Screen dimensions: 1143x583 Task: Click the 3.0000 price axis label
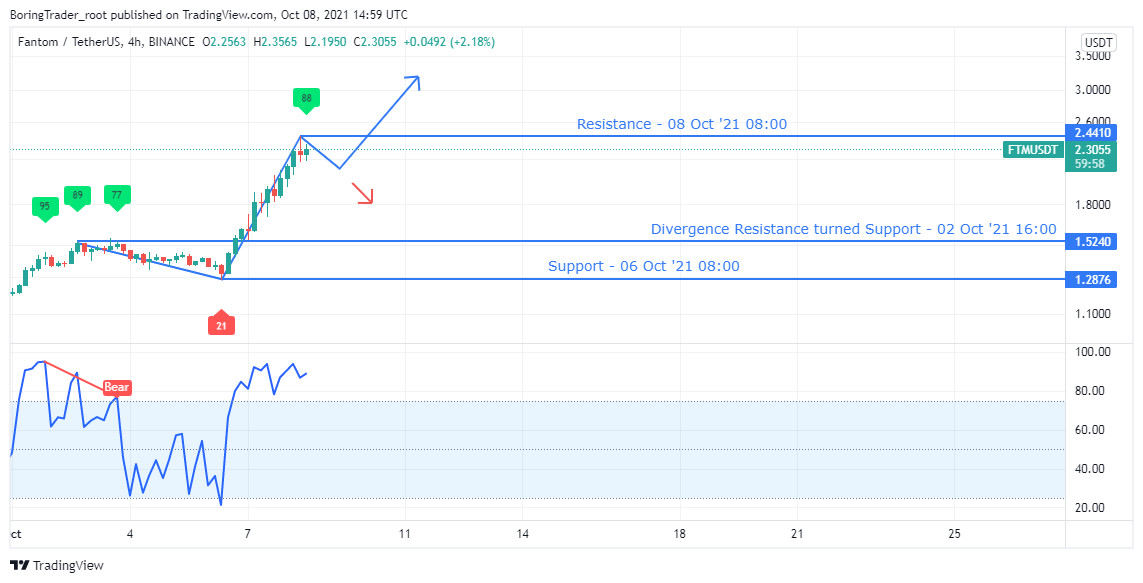[x=1091, y=90]
